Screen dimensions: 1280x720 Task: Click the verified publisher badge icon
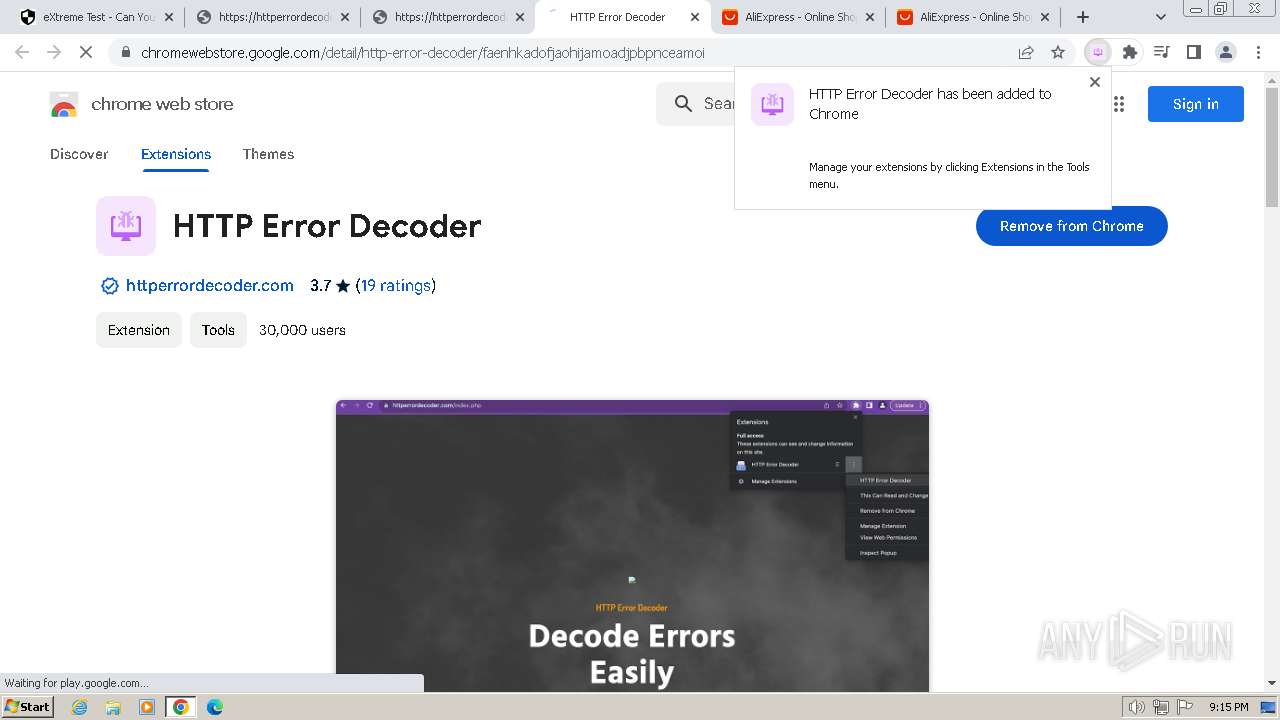tap(110, 286)
